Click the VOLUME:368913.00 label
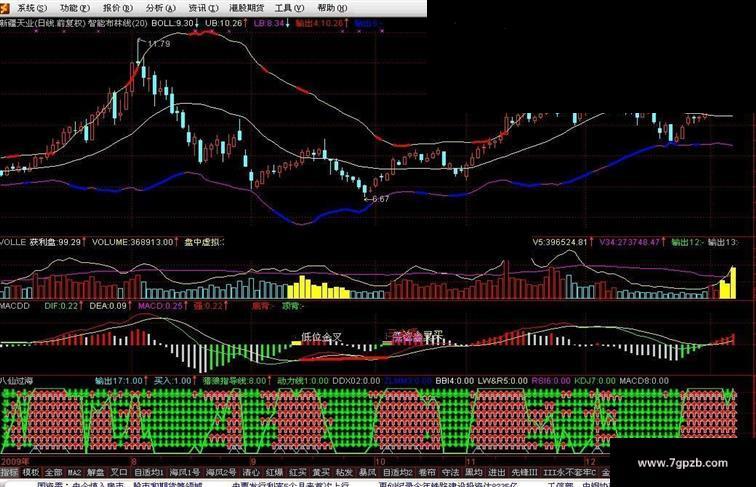This screenshot has height=487, width=756. tap(135, 242)
